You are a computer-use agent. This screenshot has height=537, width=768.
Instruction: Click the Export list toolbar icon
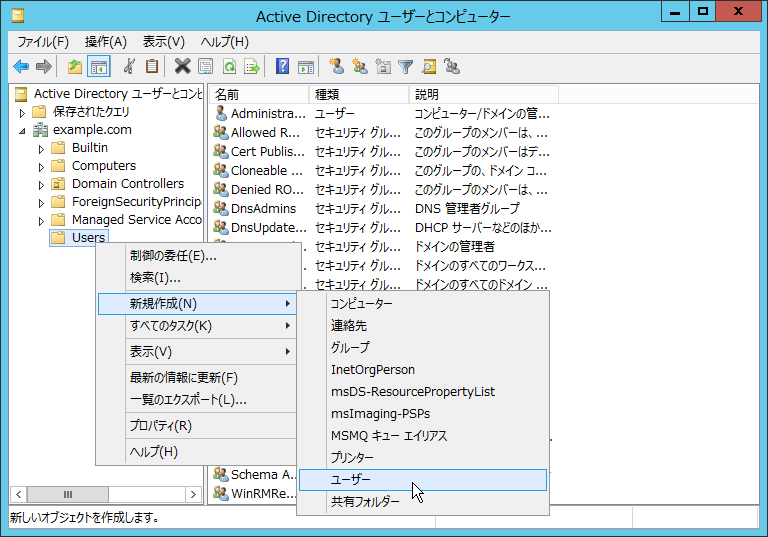(x=252, y=66)
